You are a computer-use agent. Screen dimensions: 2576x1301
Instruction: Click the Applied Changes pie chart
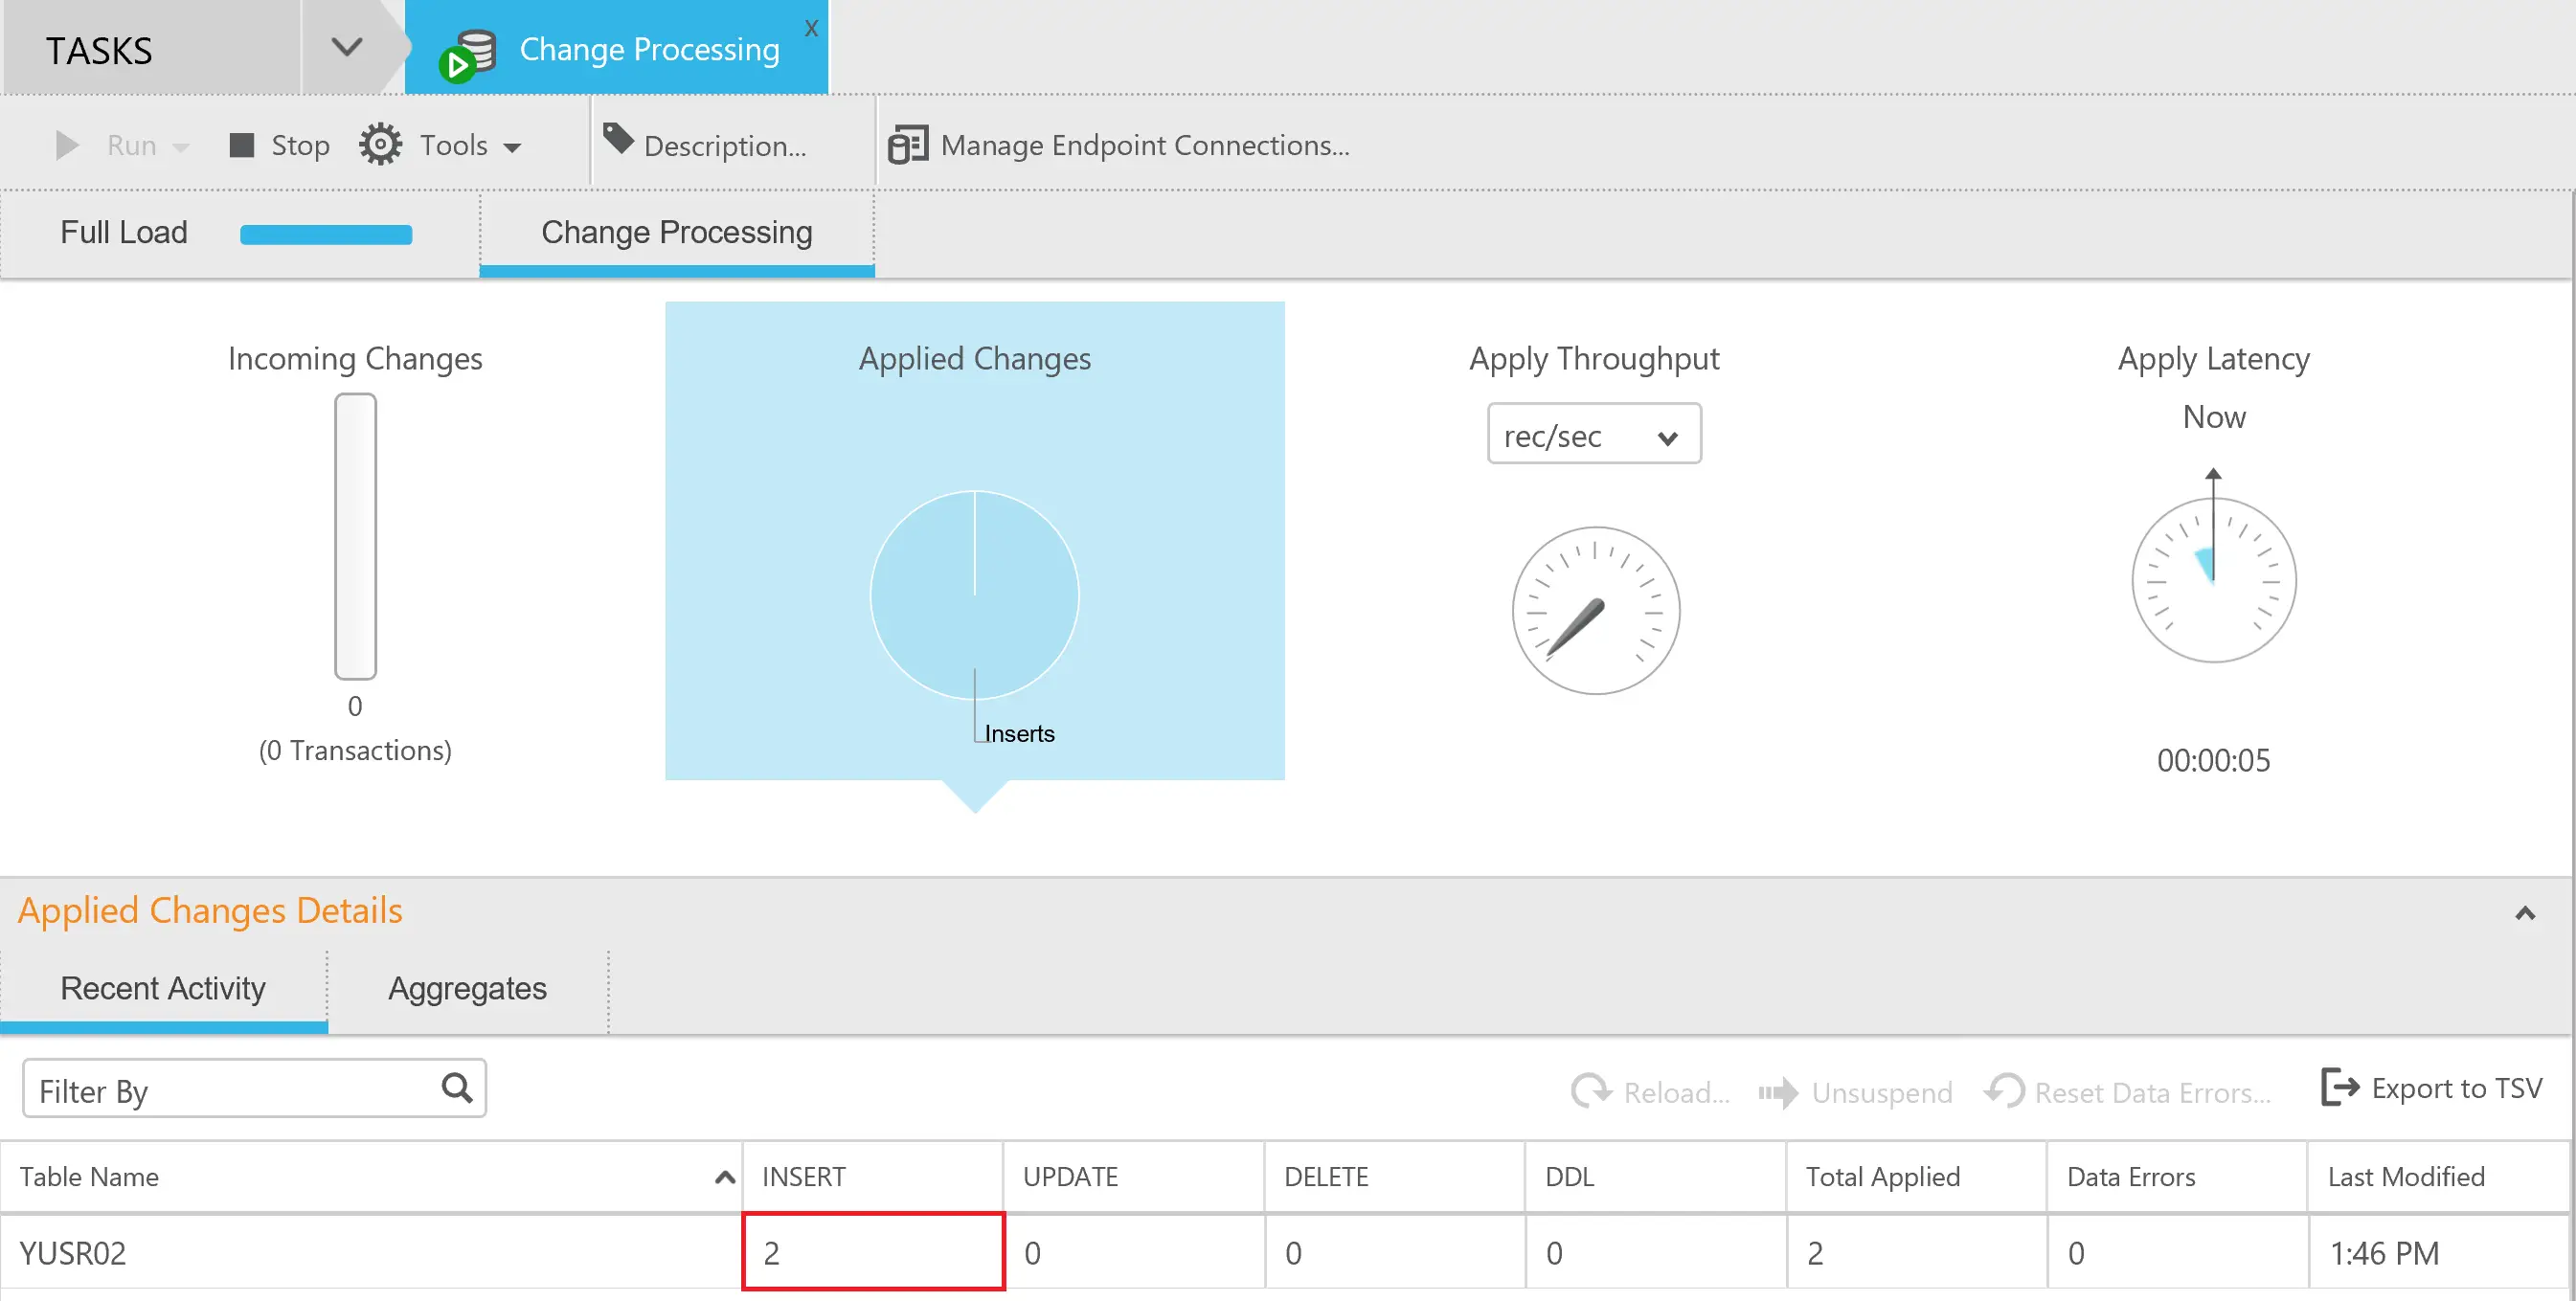[x=974, y=595]
